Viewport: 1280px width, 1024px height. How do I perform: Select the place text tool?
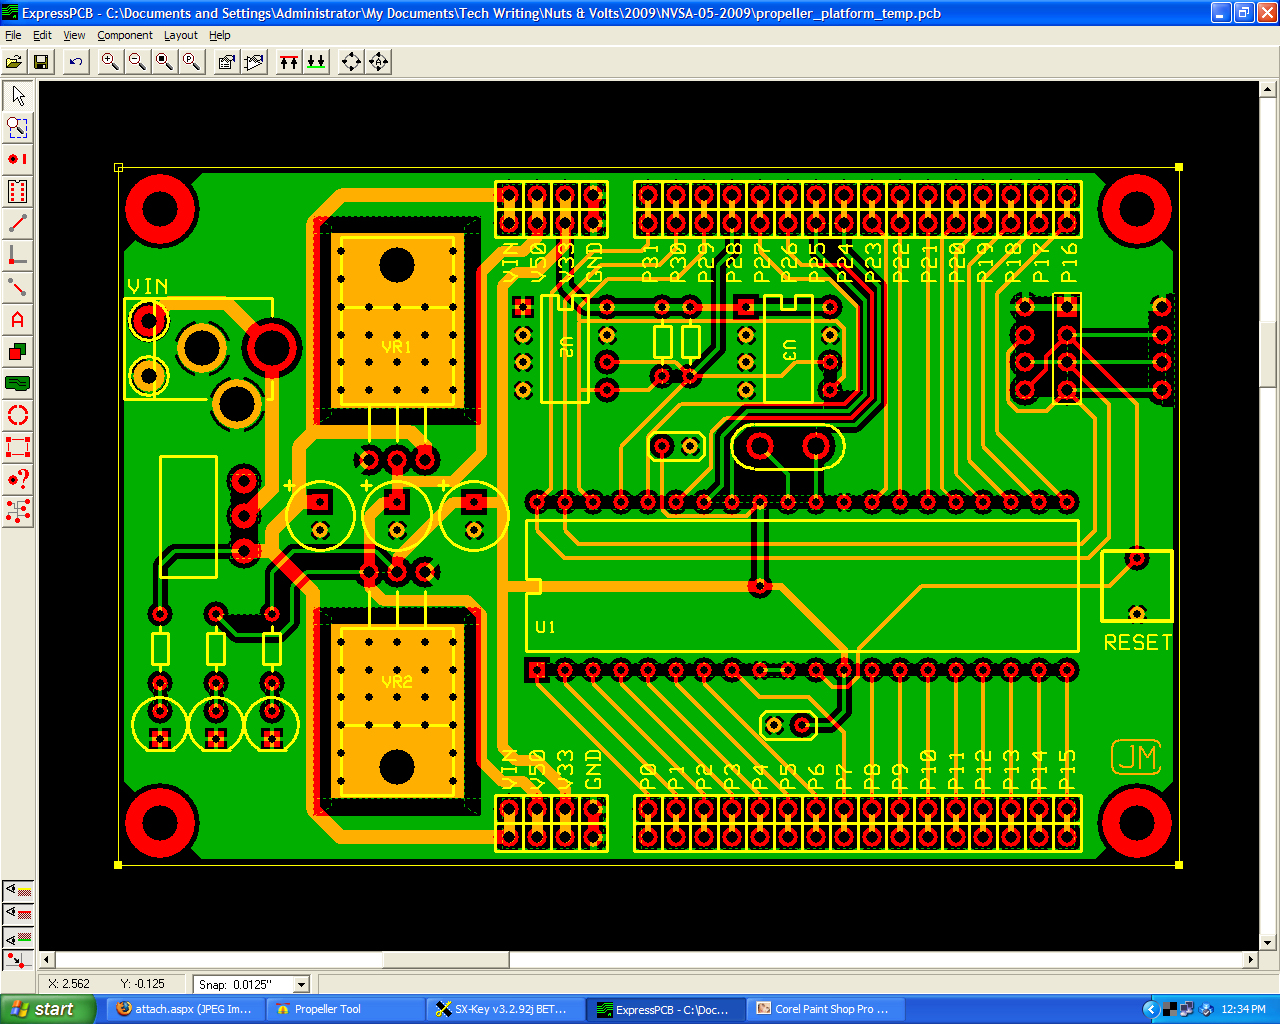16,321
